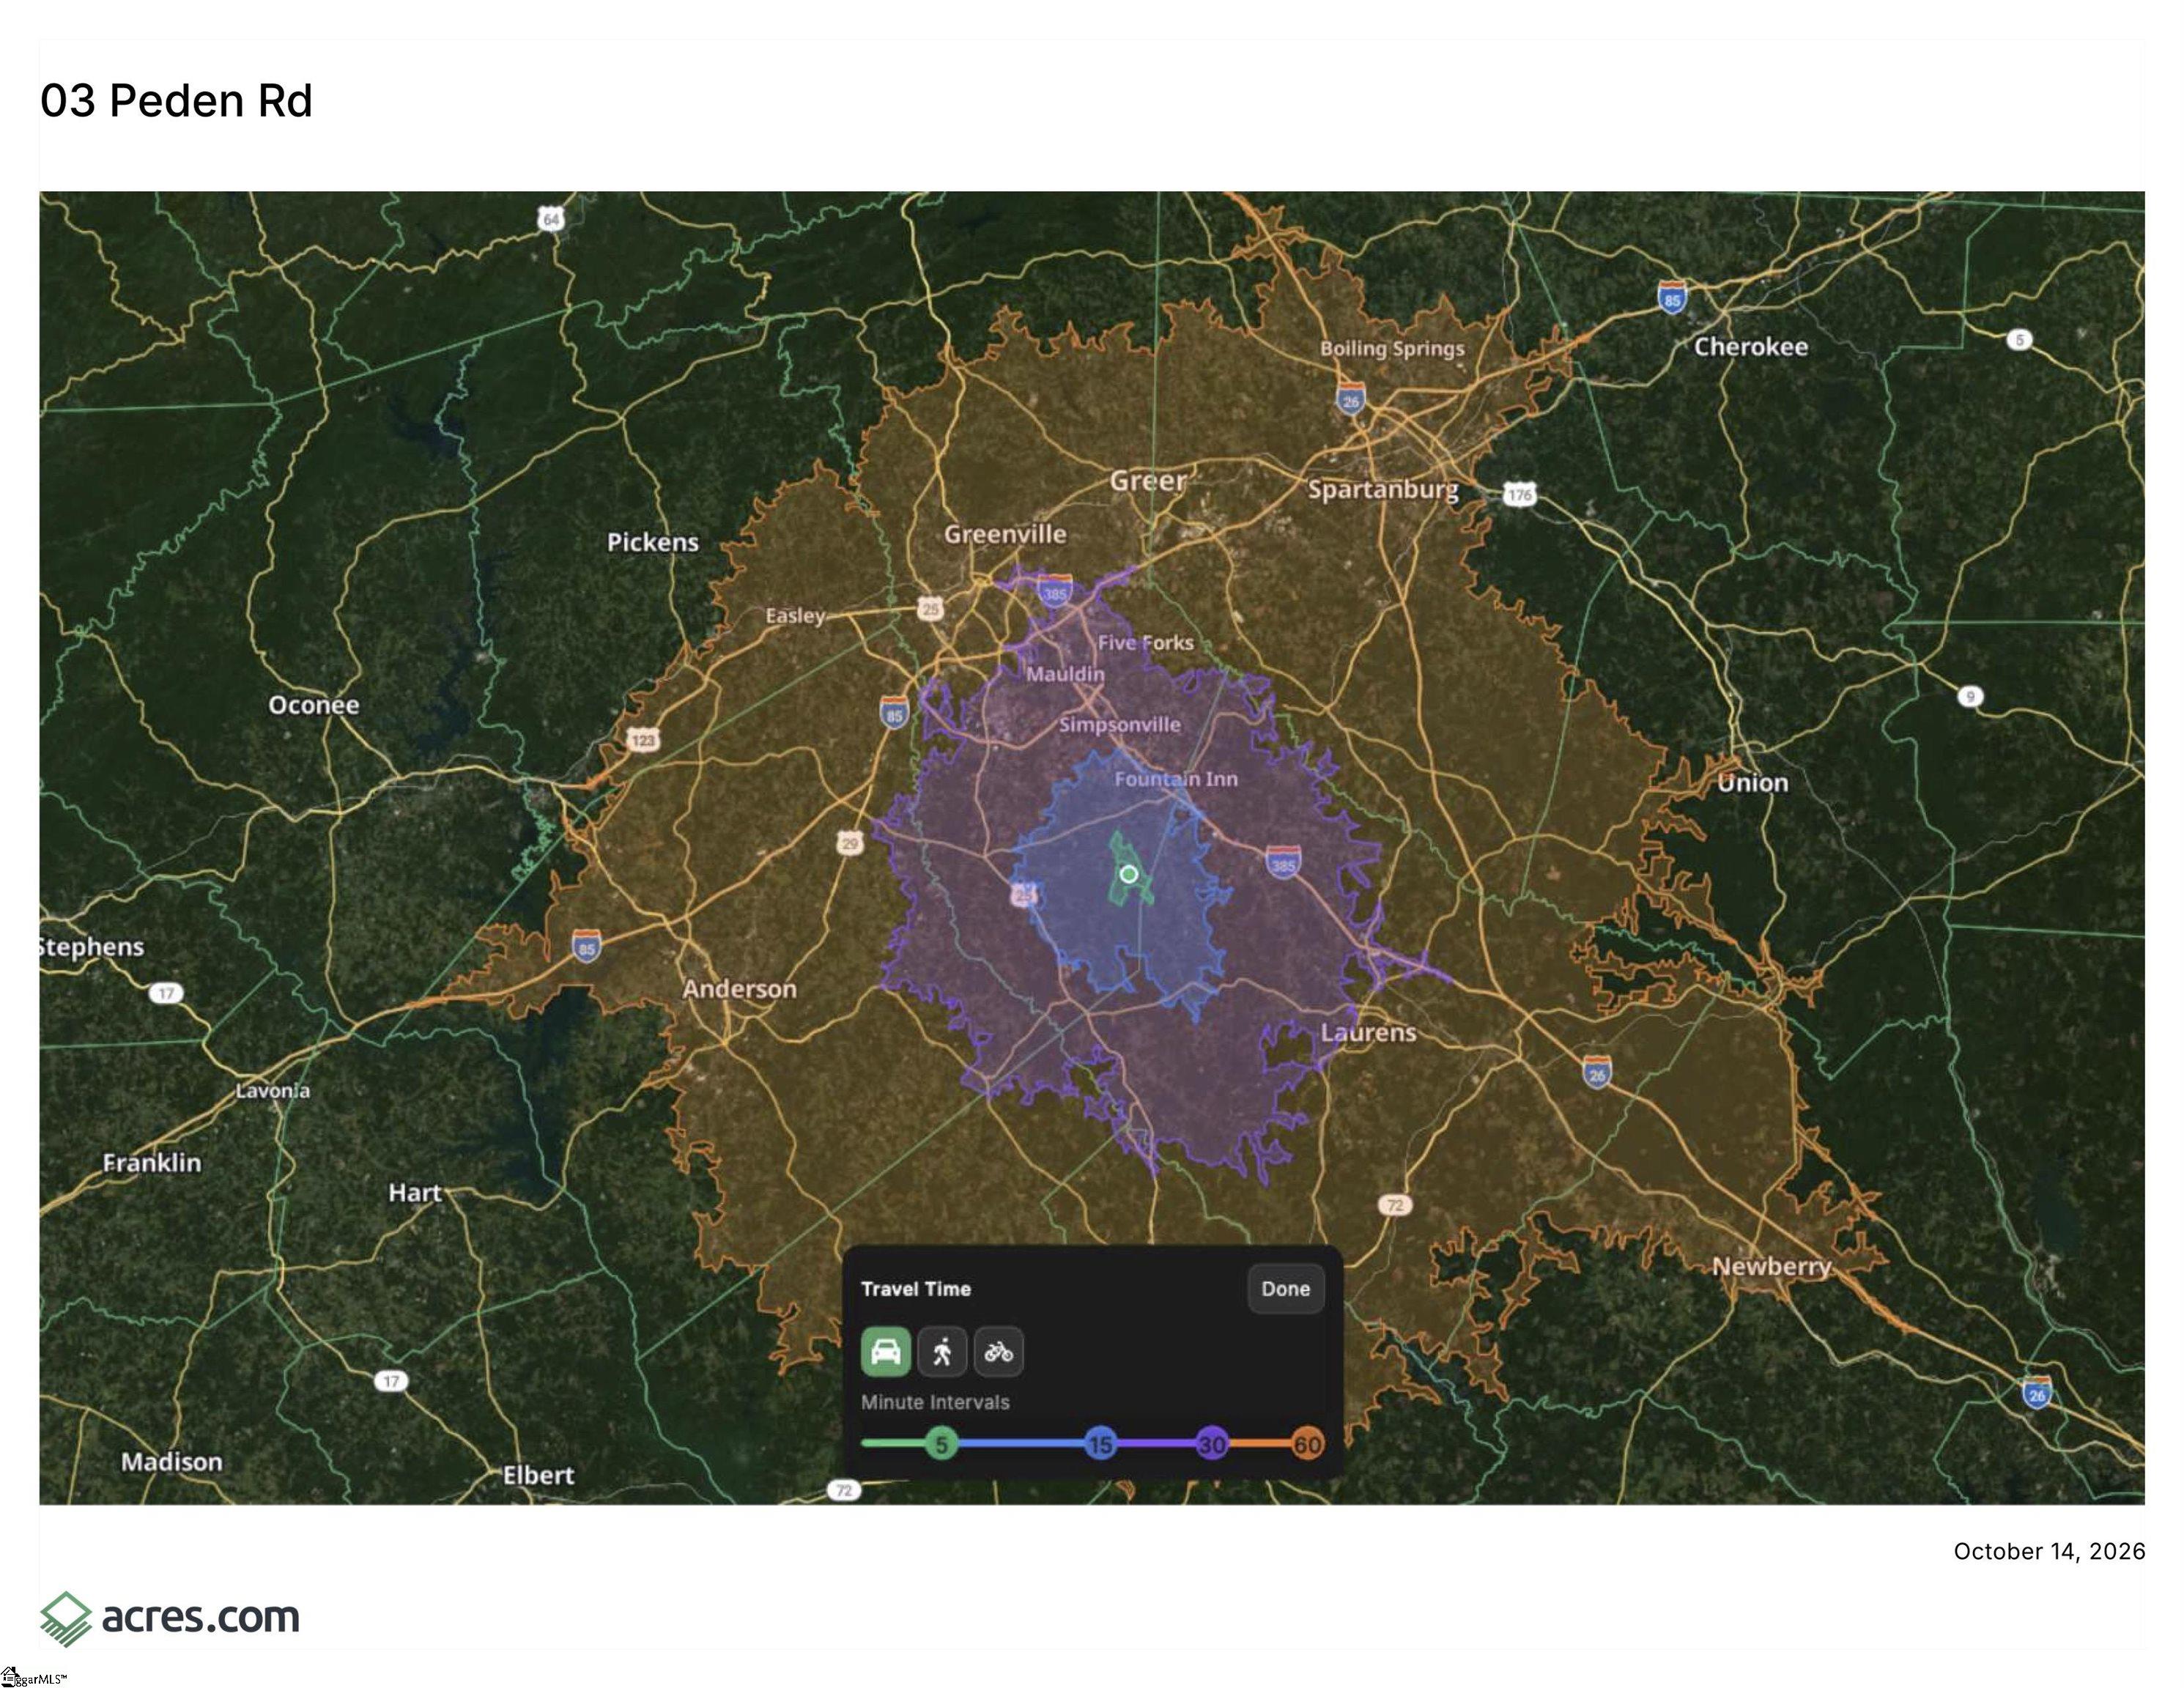Click the I-385 shield near Greenville
This screenshot has height=1688, width=2184.
coord(1055,590)
